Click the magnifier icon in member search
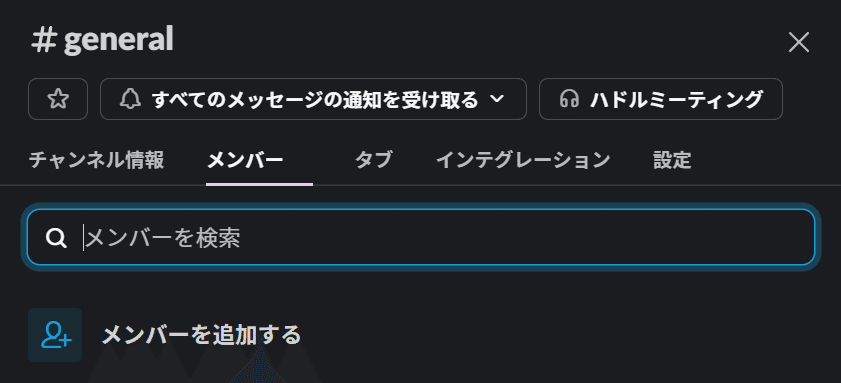The width and height of the screenshot is (841, 383). (x=56, y=238)
